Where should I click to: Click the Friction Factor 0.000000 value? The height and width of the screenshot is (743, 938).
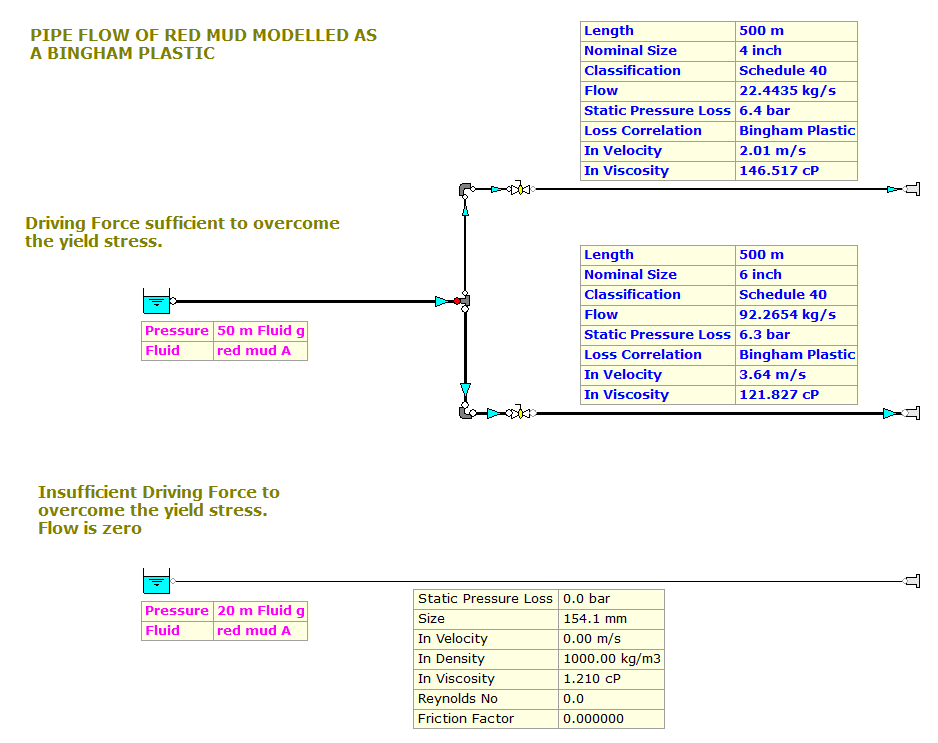(593, 719)
